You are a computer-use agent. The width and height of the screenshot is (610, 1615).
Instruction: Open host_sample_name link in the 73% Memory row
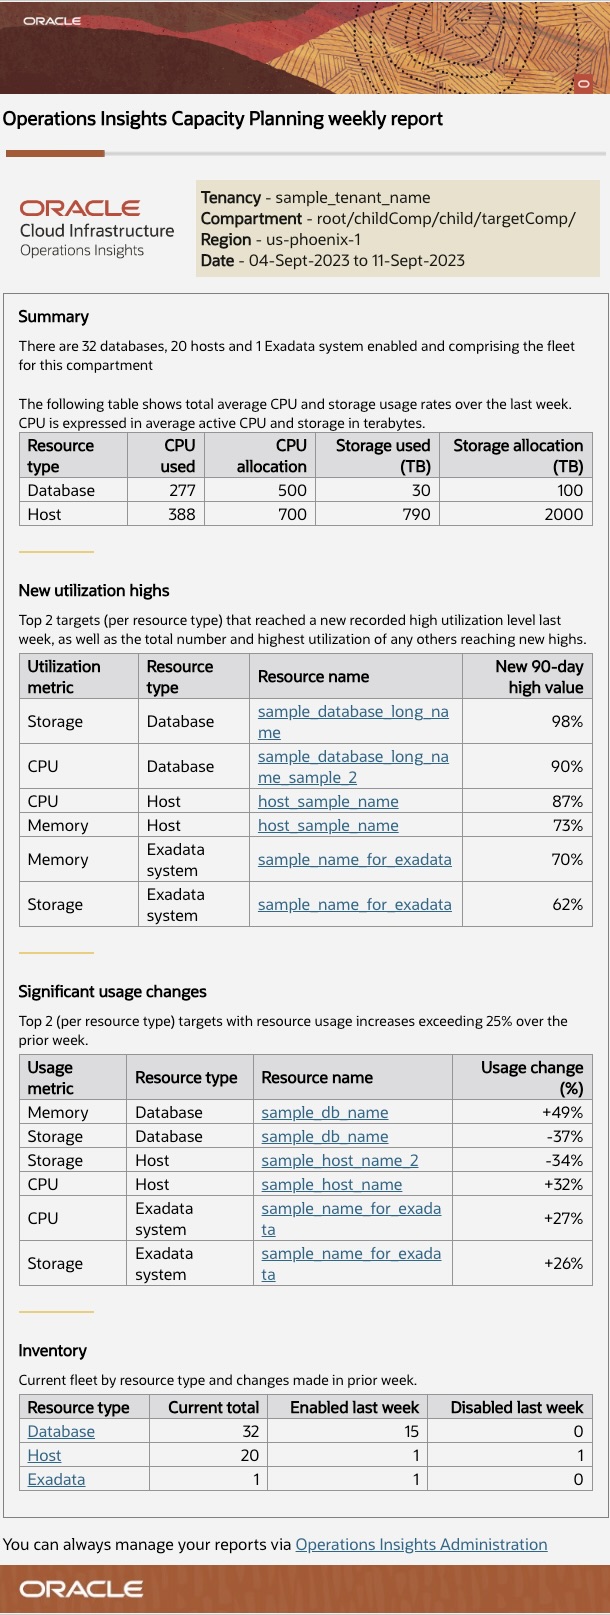point(328,825)
